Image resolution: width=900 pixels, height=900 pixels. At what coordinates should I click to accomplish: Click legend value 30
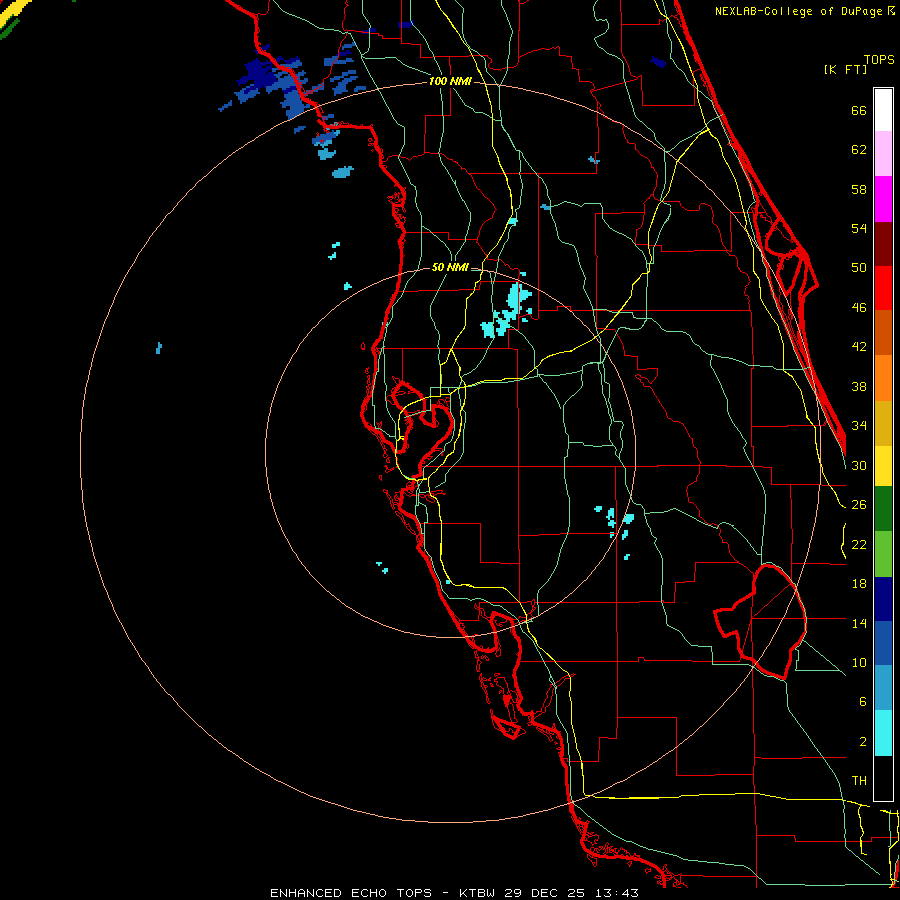tap(859, 465)
